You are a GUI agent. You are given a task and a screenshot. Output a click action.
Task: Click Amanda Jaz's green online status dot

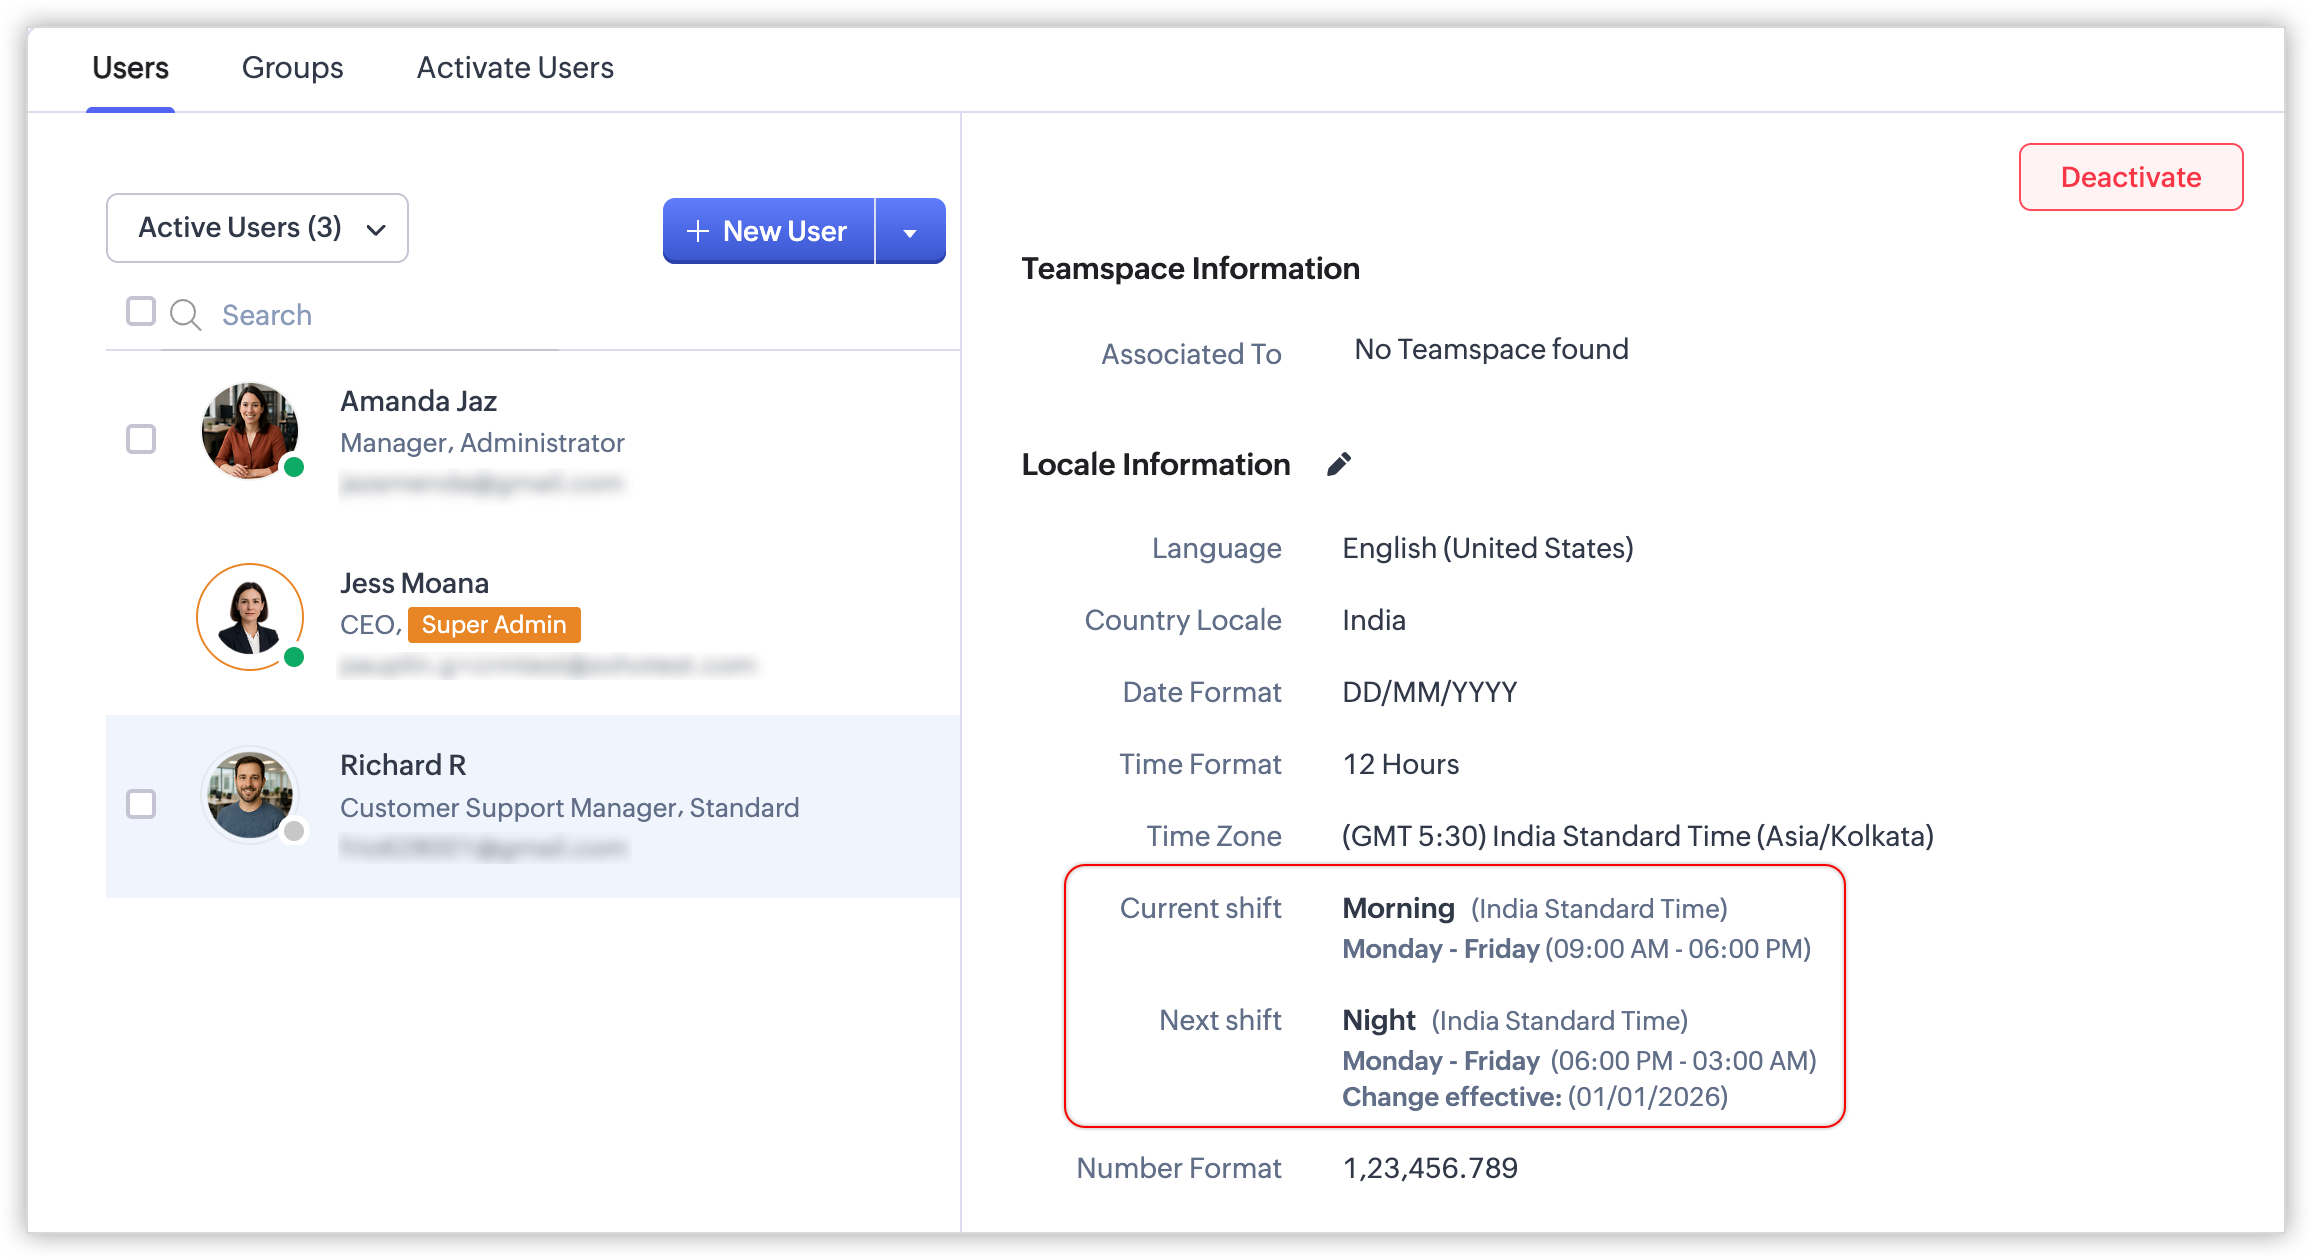coord(294,467)
